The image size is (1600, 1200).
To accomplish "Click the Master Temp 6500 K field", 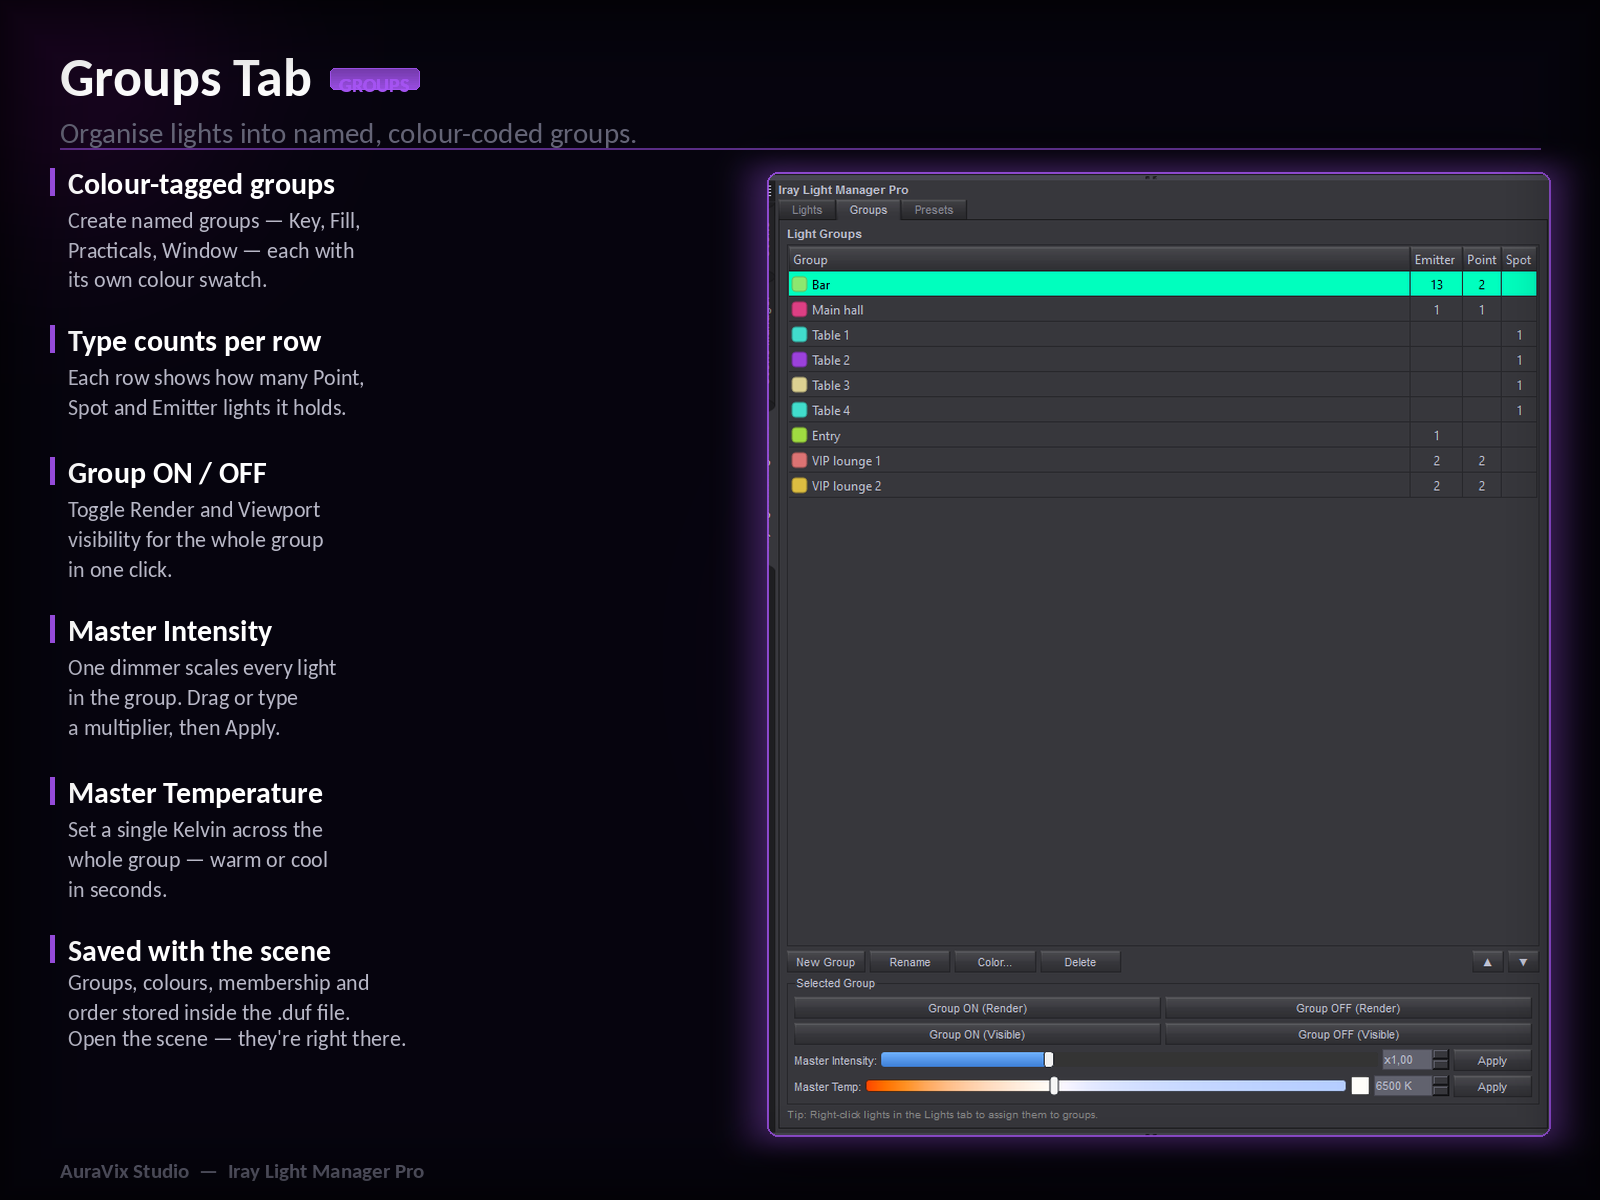I will (1402, 1086).
